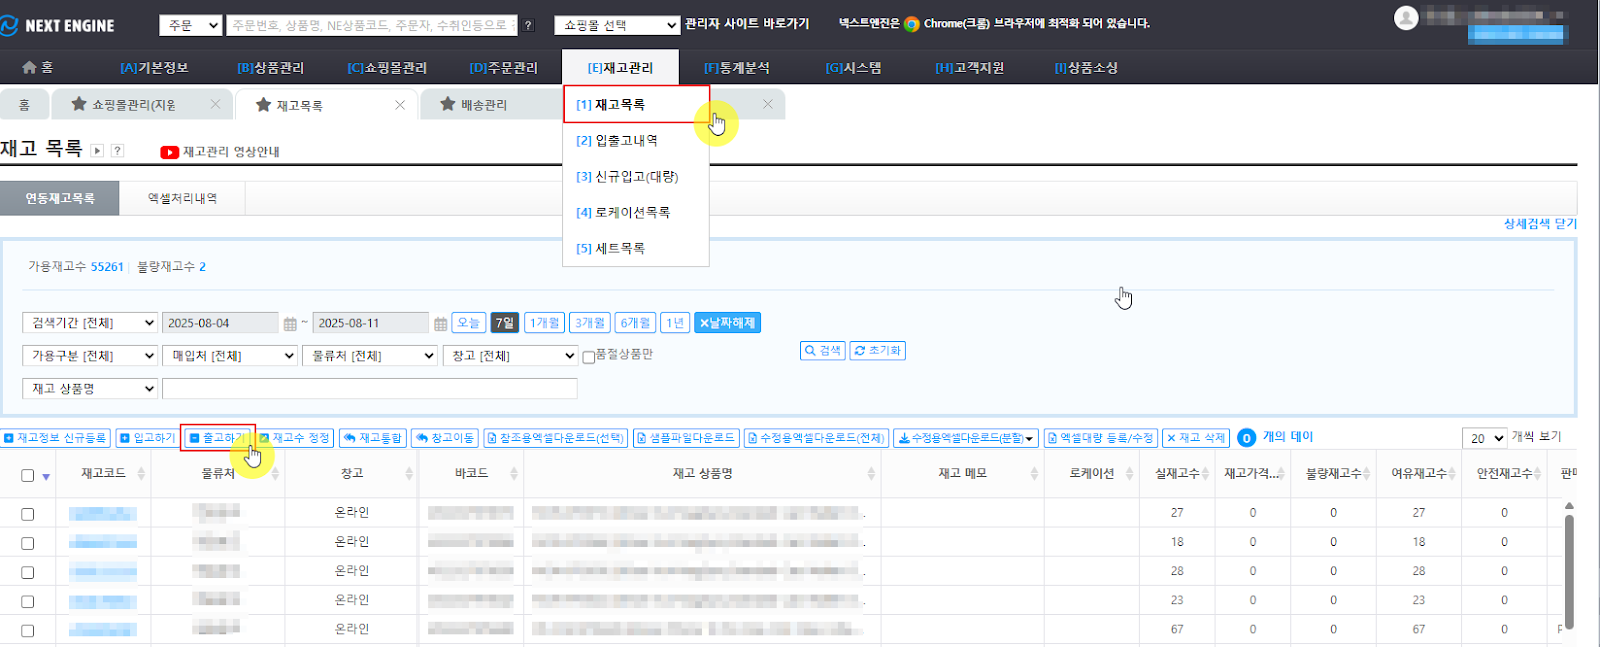Click the question mark help icon beside top search
Viewport: 1600px width, 647px height.
(529, 26)
